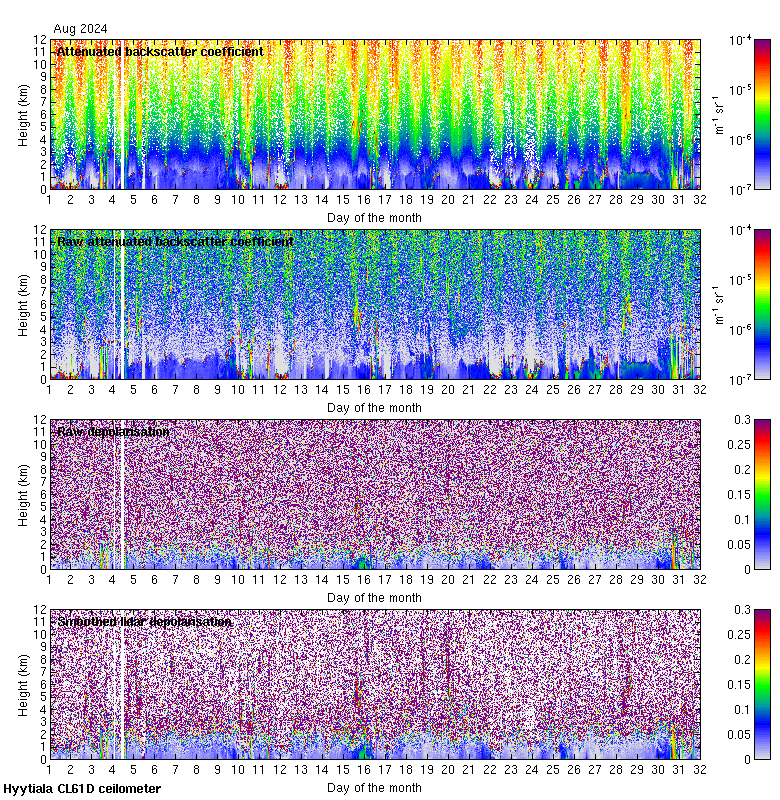
Task: Click the white data gap in raw depolarisation plot
Action: click(x=122, y=500)
